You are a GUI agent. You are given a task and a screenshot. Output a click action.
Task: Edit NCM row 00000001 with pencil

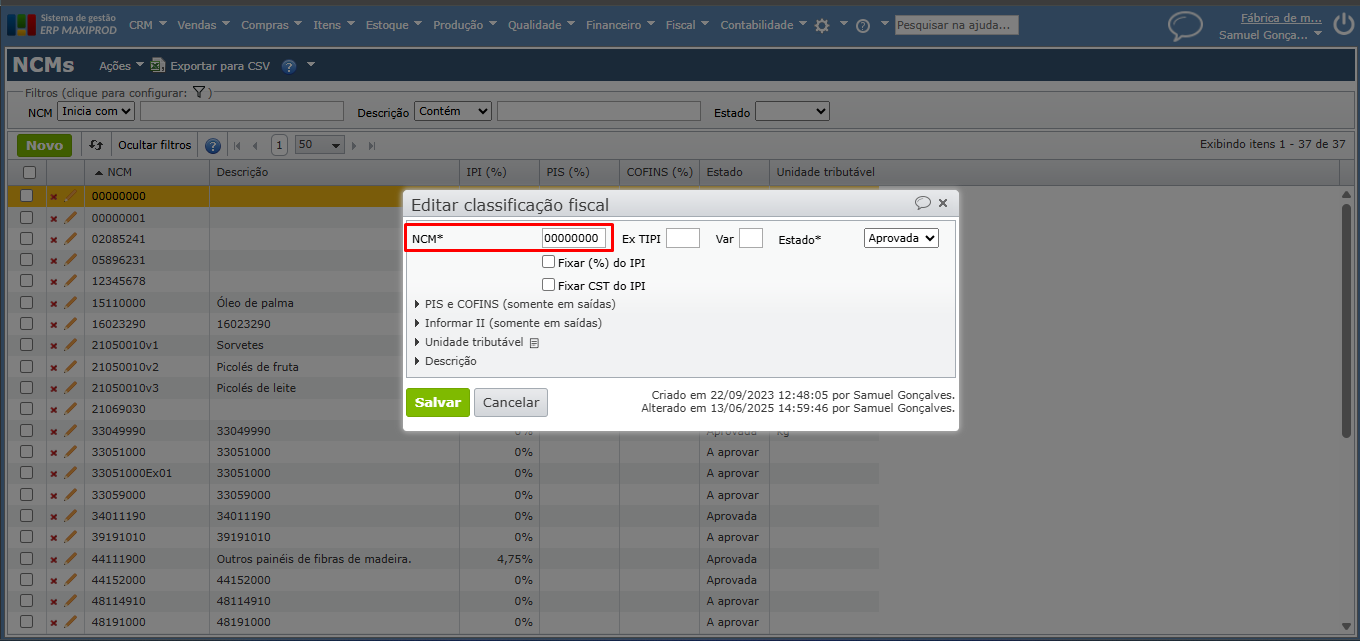71,217
